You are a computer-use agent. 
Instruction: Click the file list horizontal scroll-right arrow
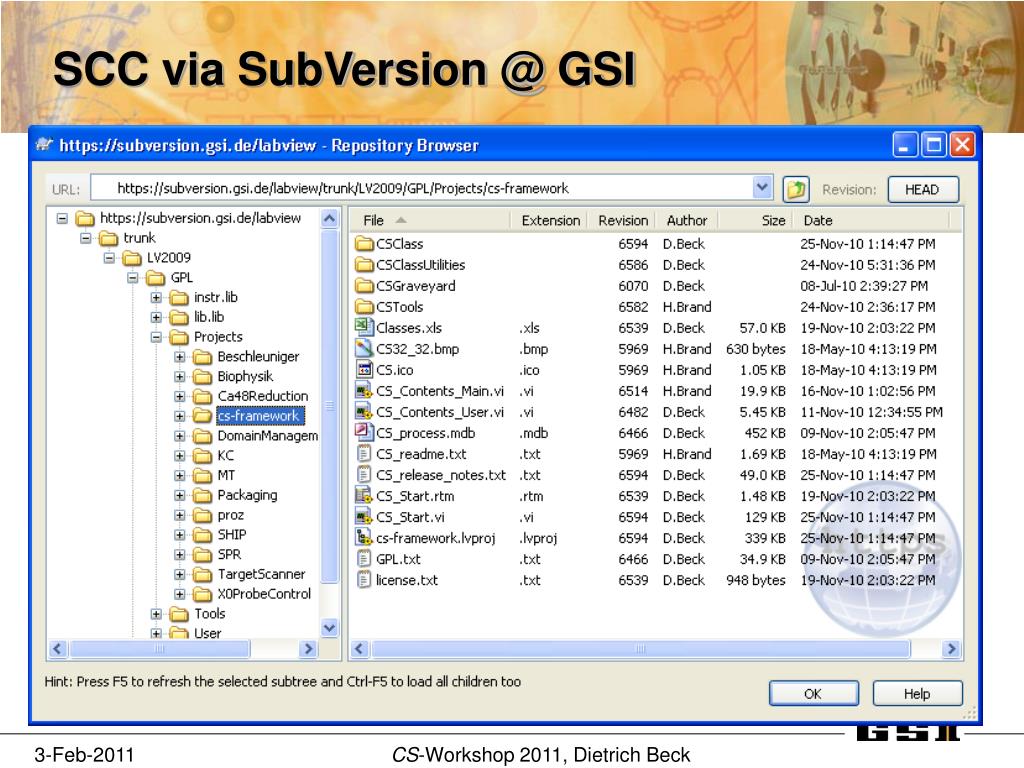point(952,648)
